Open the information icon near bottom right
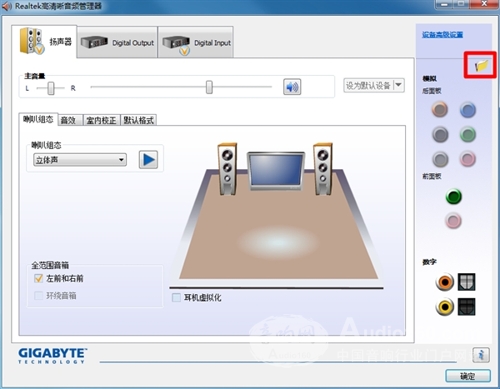The height and width of the screenshot is (389, 500). point(481,355)
